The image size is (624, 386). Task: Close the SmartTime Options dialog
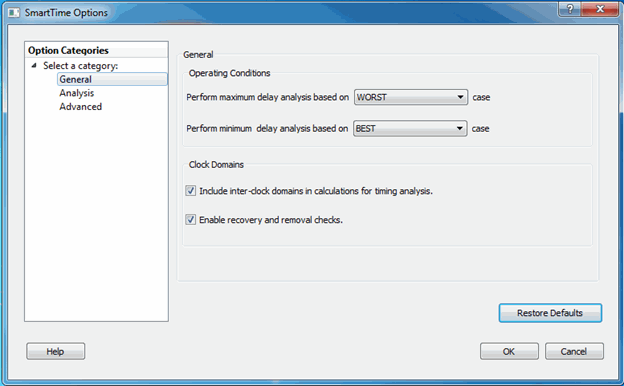[x=600, y=9]
